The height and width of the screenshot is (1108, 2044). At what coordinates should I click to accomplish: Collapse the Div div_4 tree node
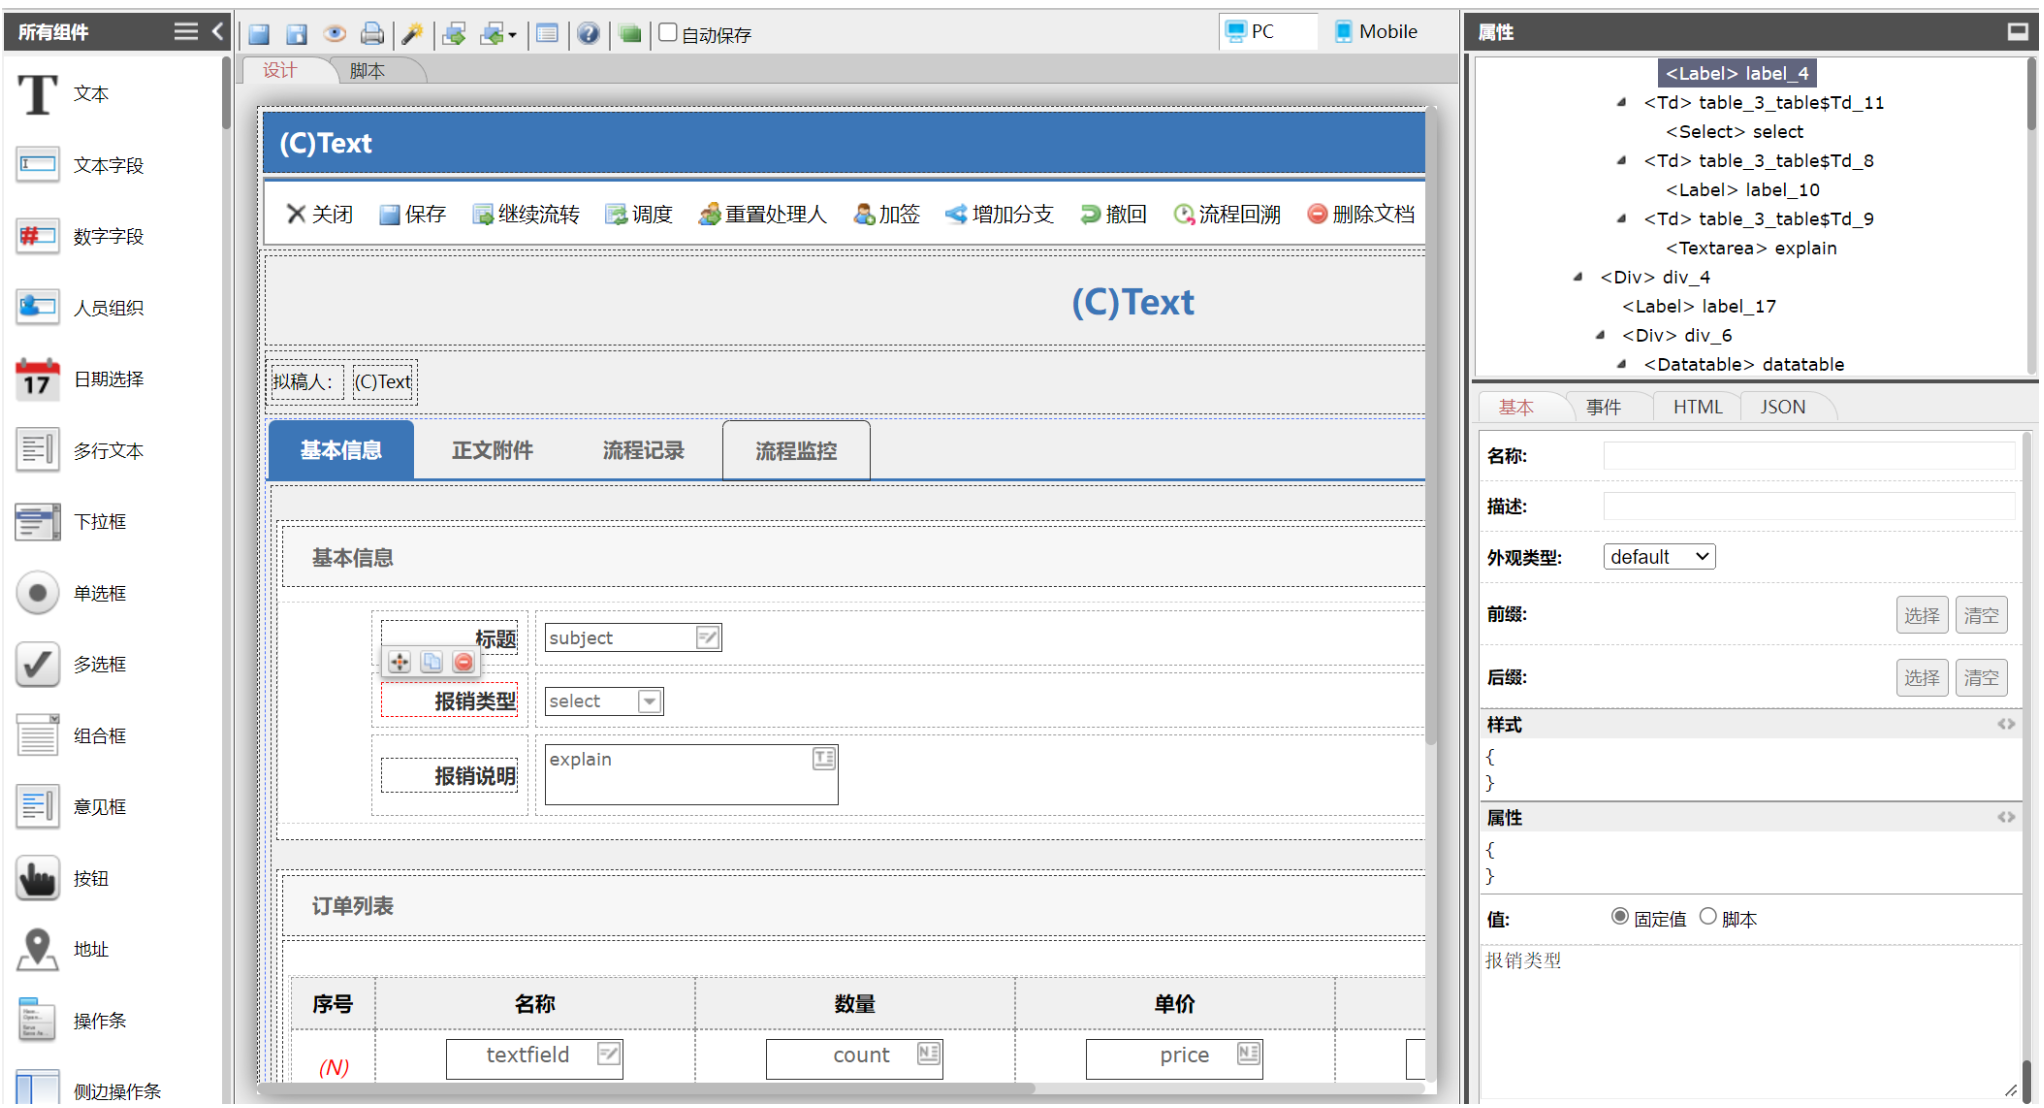(1578, 277)
